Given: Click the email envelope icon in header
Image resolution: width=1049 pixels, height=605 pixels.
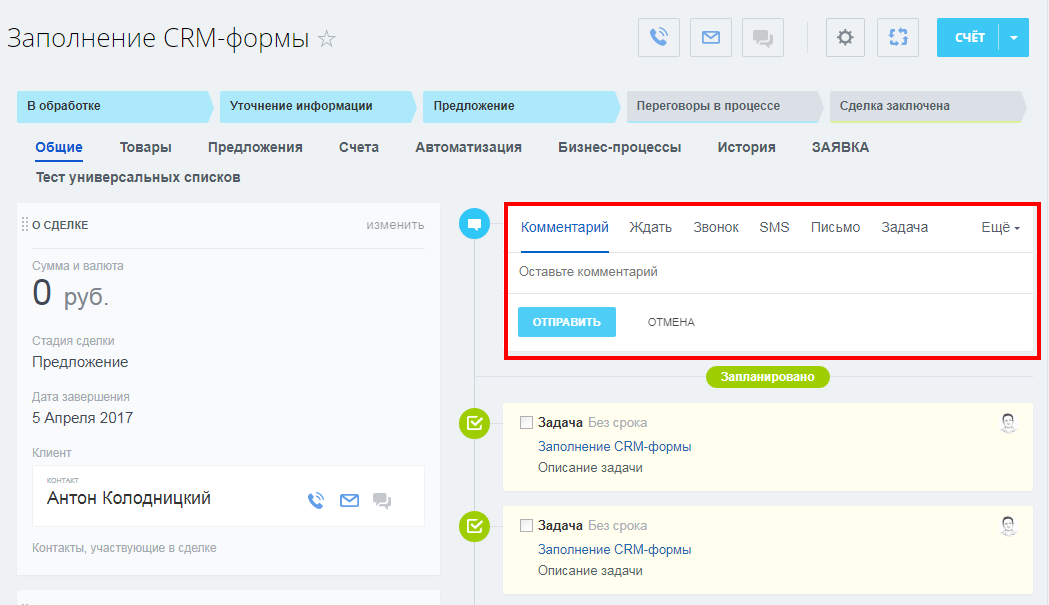Looking at the screenshot, I should coord(710,37).
